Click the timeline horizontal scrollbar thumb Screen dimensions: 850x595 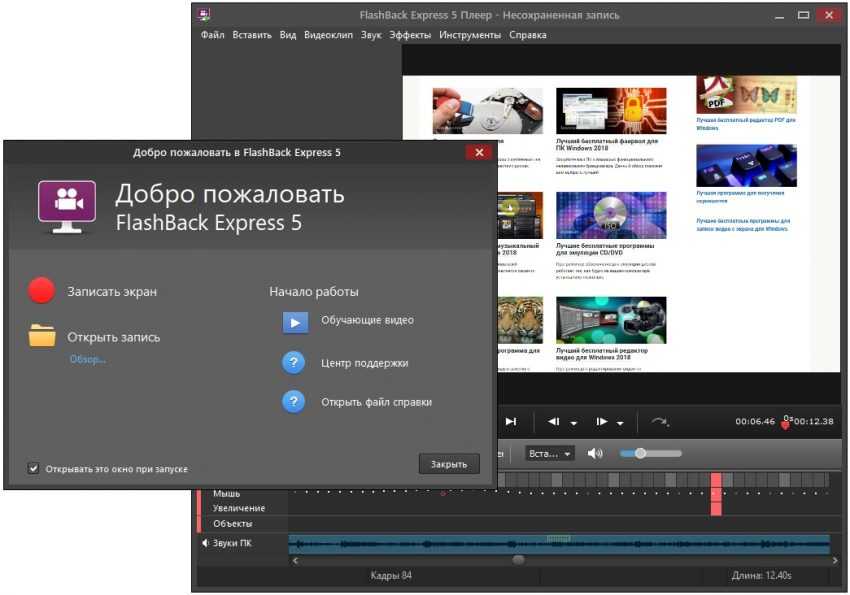click(x=518, y=560)
